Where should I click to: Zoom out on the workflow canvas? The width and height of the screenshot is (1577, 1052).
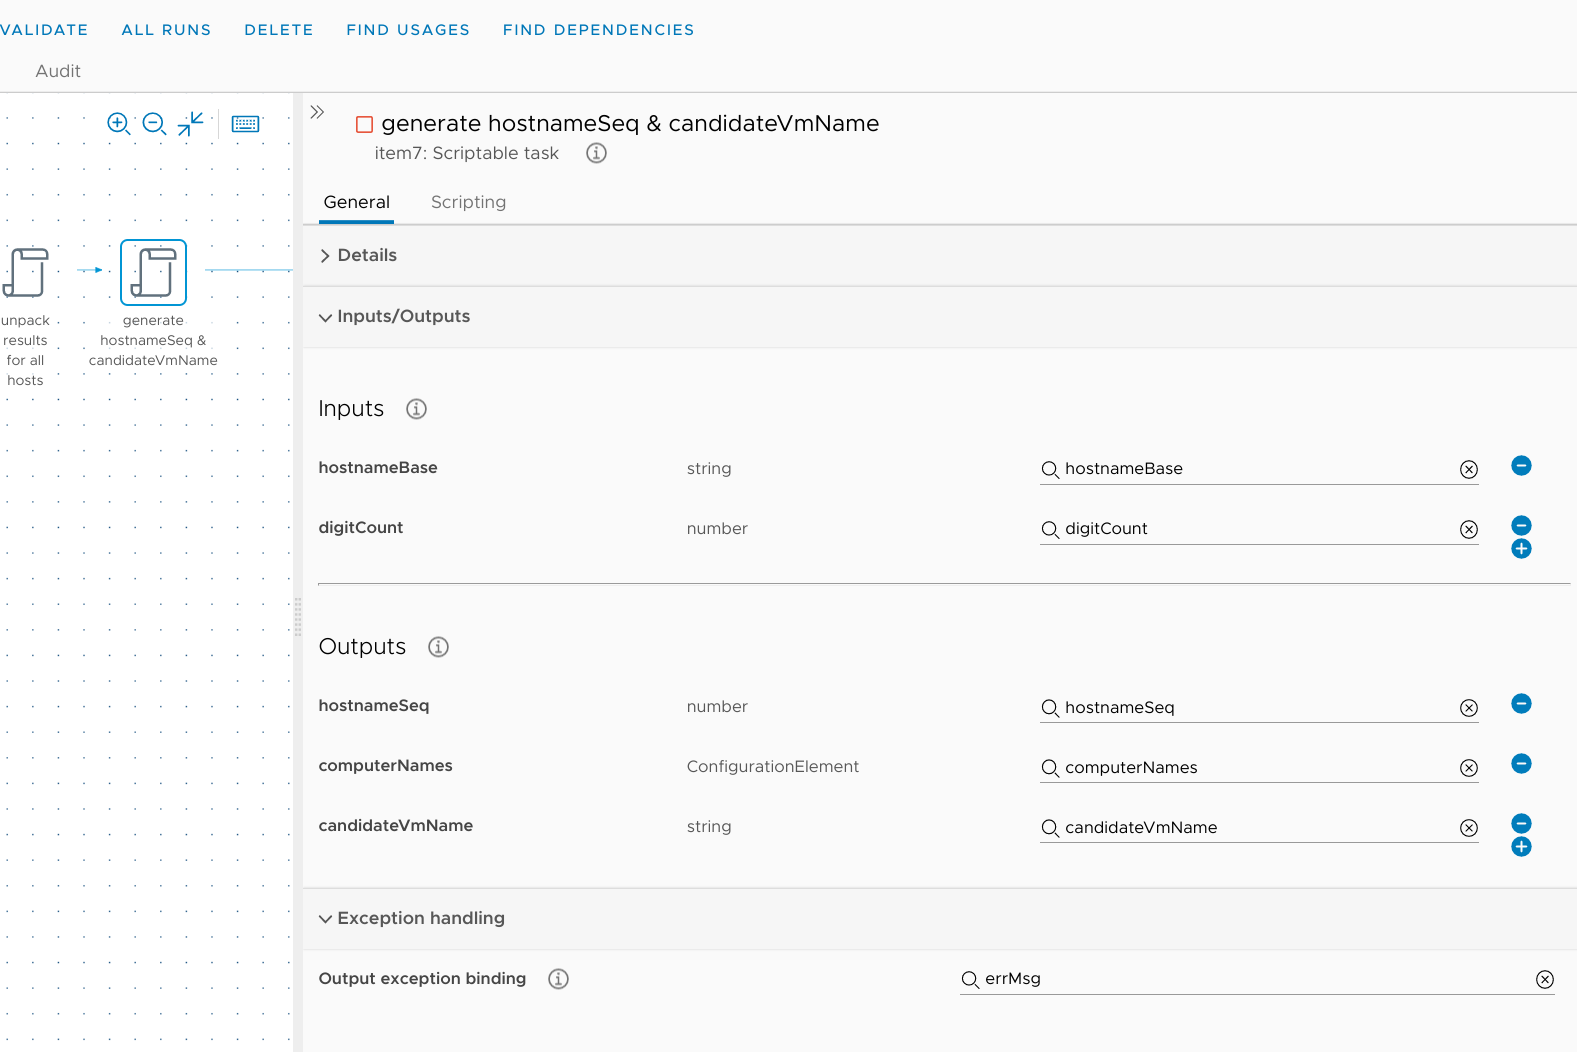(x=155, y=124)
